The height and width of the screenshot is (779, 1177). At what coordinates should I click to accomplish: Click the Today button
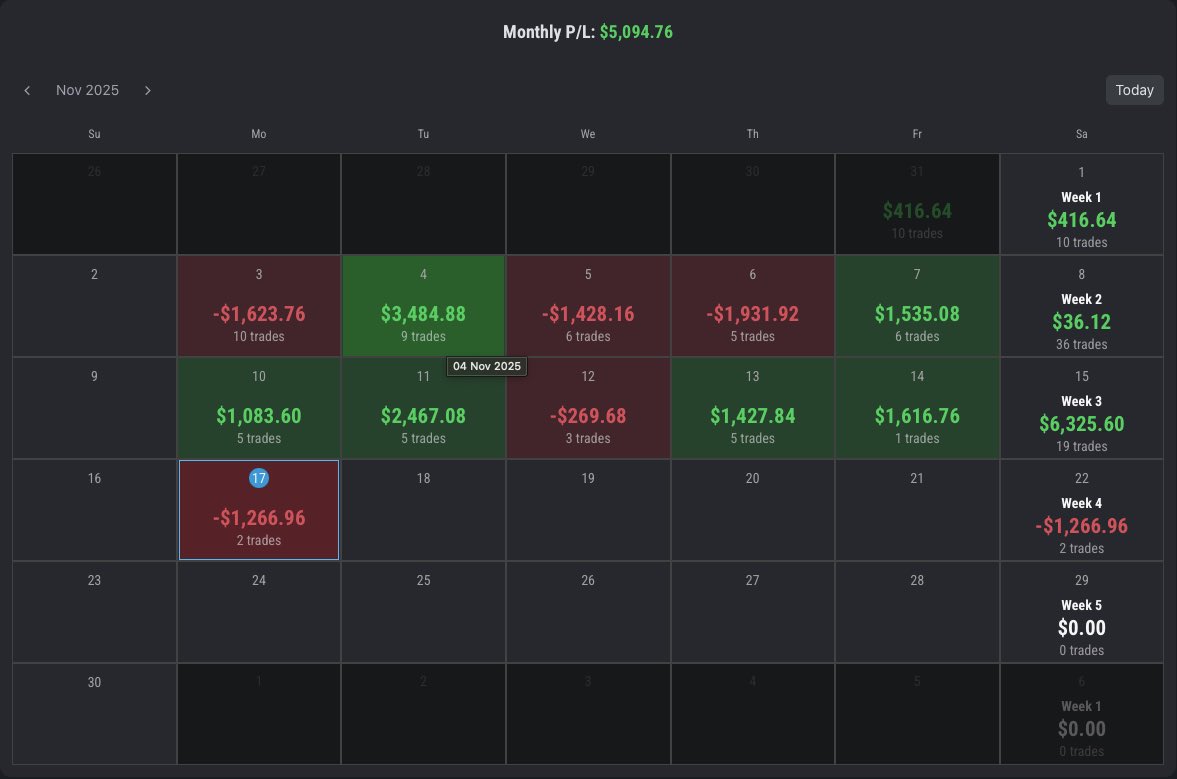(1134, 90)
